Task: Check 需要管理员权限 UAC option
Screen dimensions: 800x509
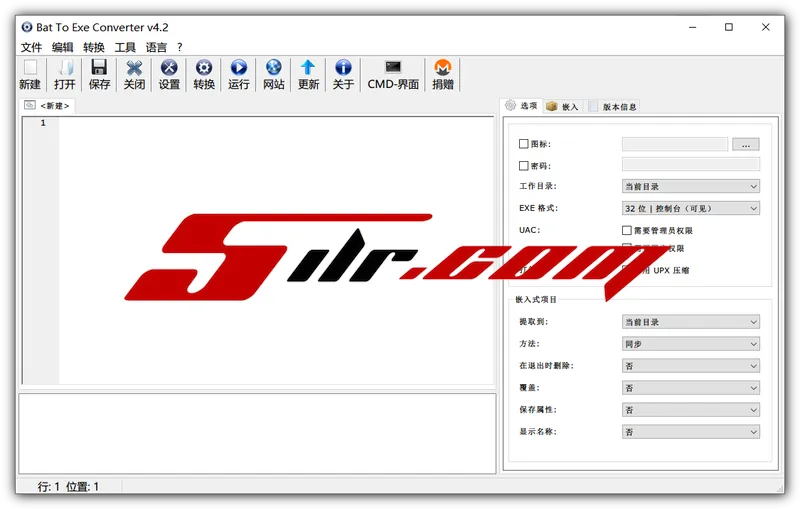Action: click(x=627, y=231)
